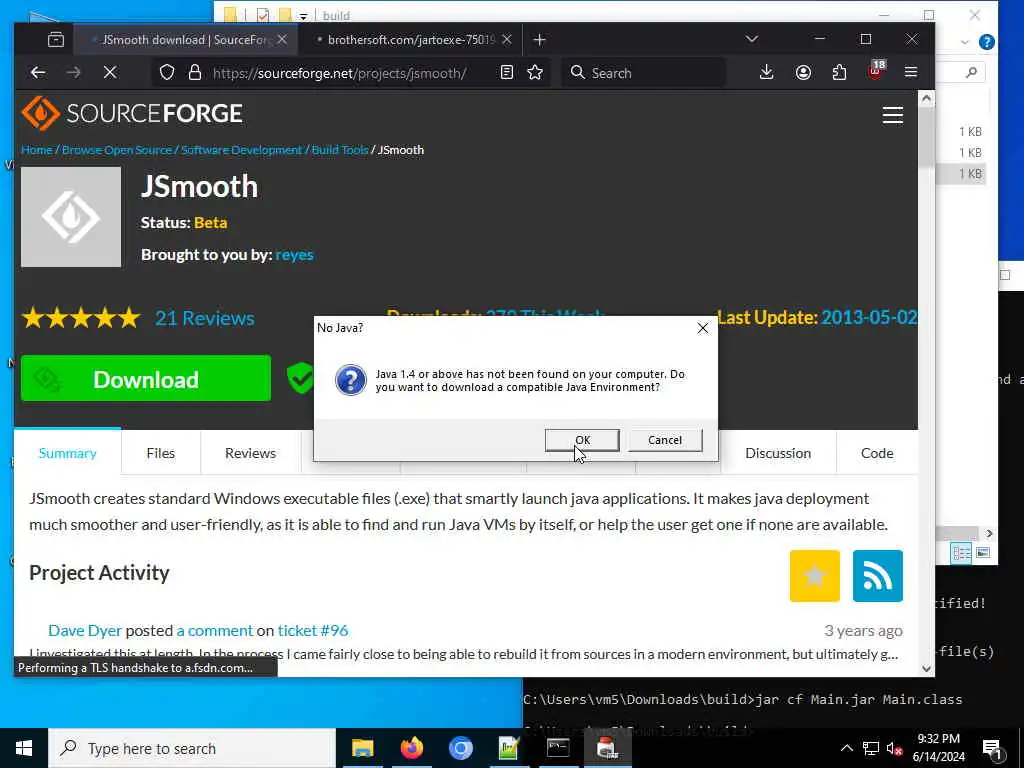Click the Firefox Search box
1024x768 pixels.
[x=644, y=72]
